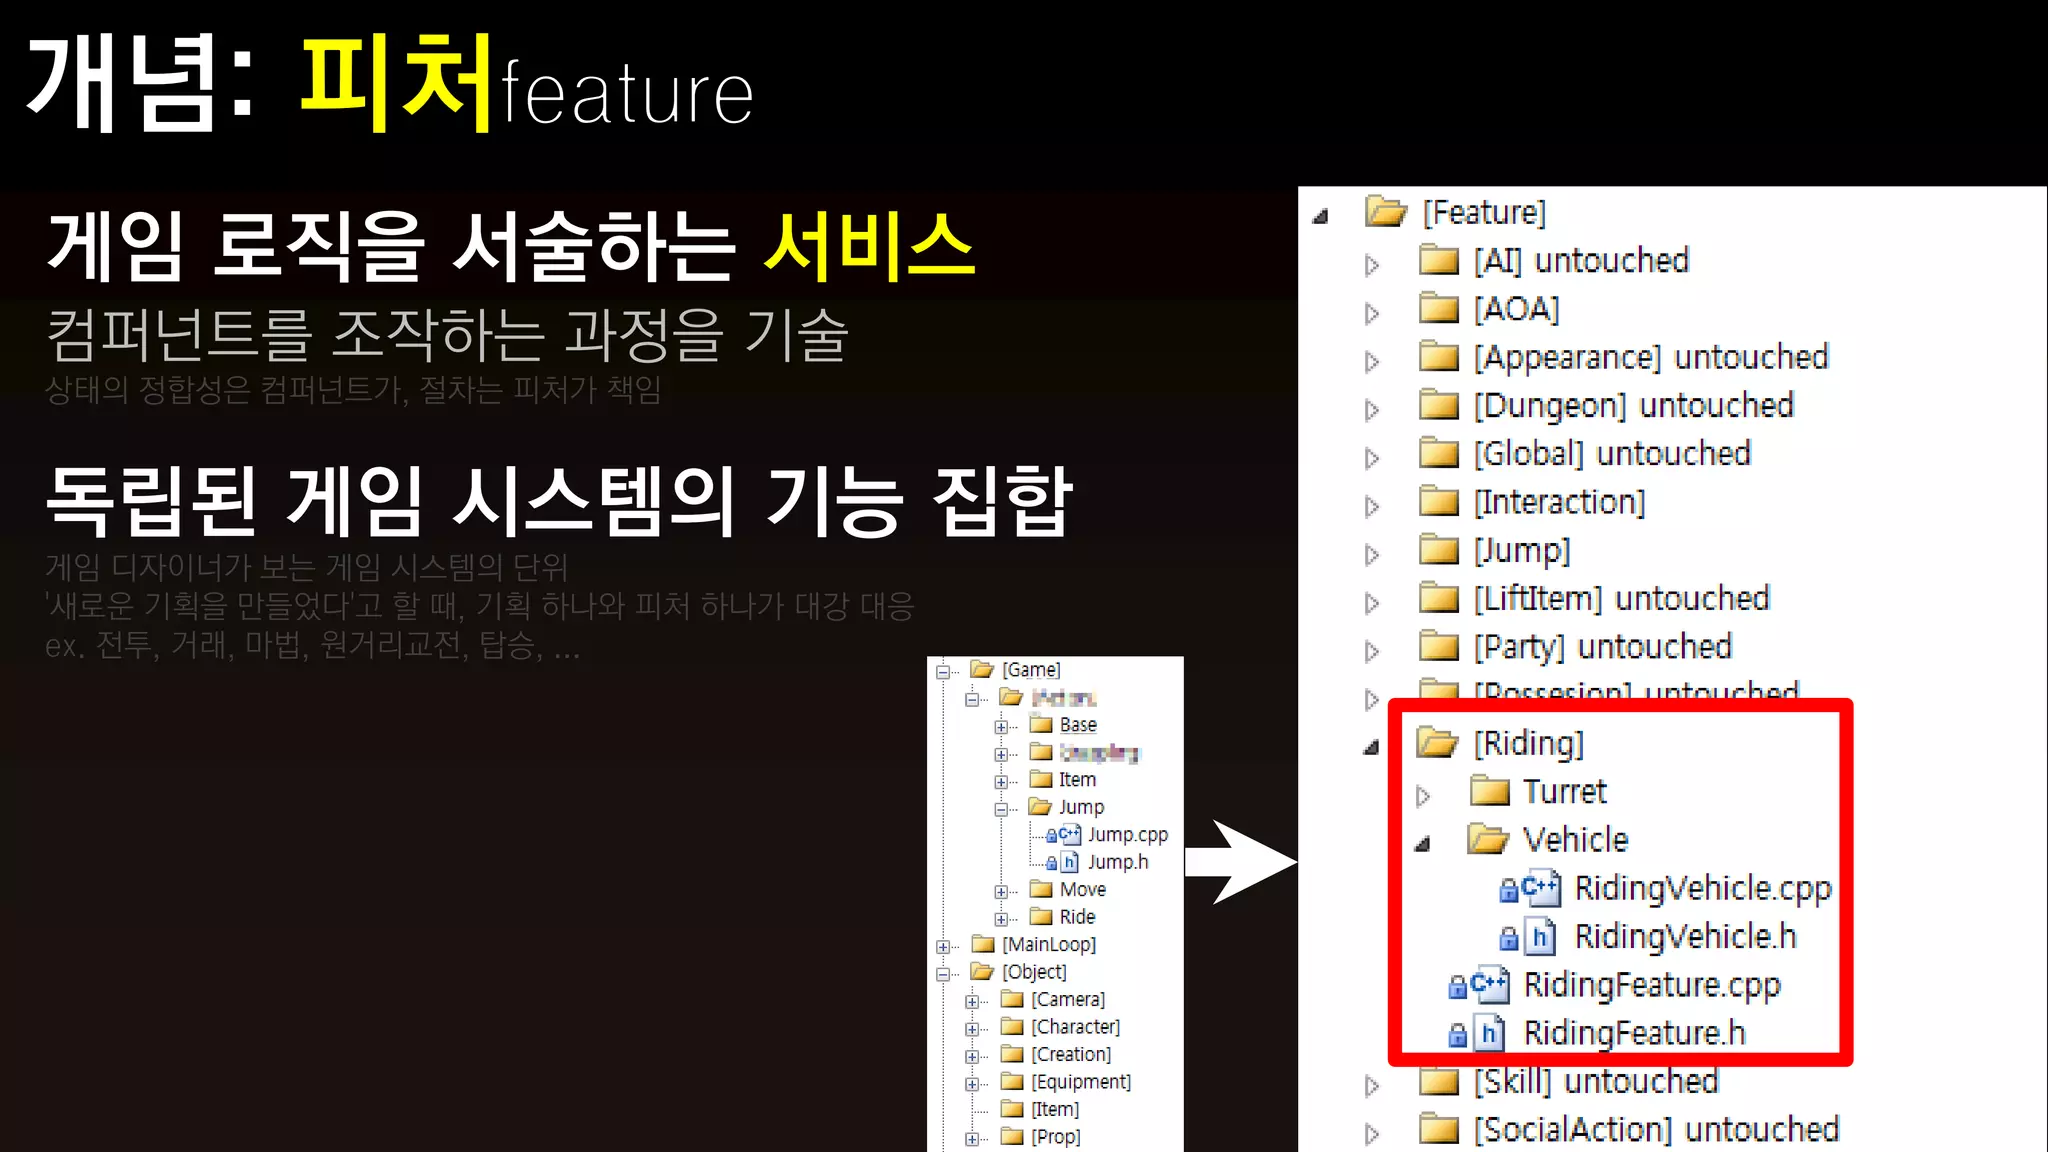Select the RidingFeature.cpp file name

tap(1651, 985)
